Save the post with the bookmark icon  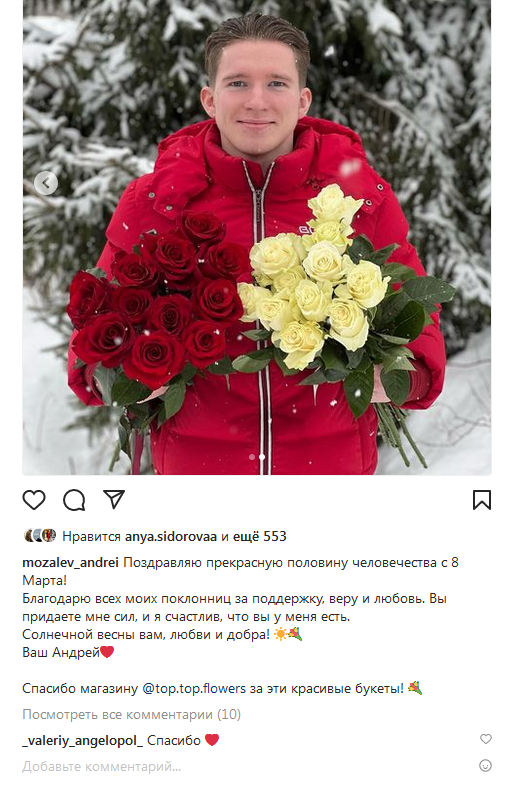tap(482, 500)
